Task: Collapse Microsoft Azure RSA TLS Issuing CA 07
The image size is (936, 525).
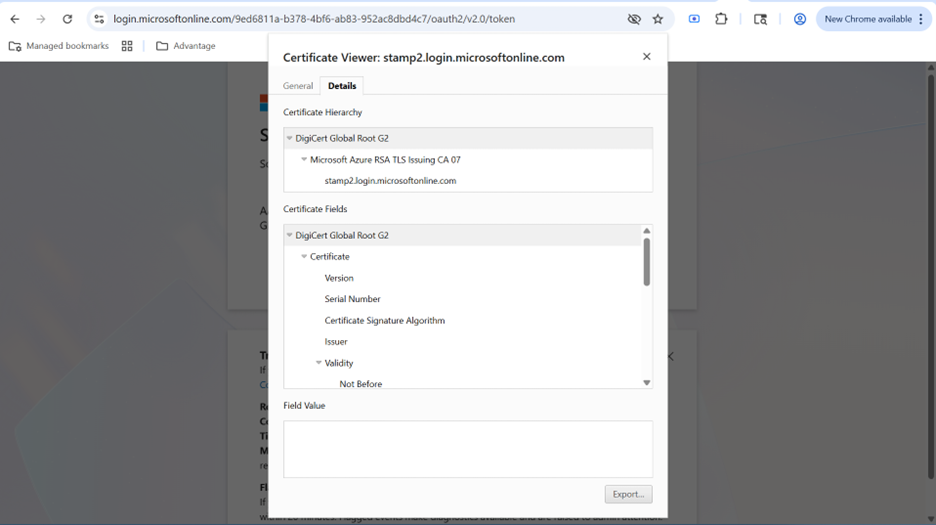Action: 304,159
